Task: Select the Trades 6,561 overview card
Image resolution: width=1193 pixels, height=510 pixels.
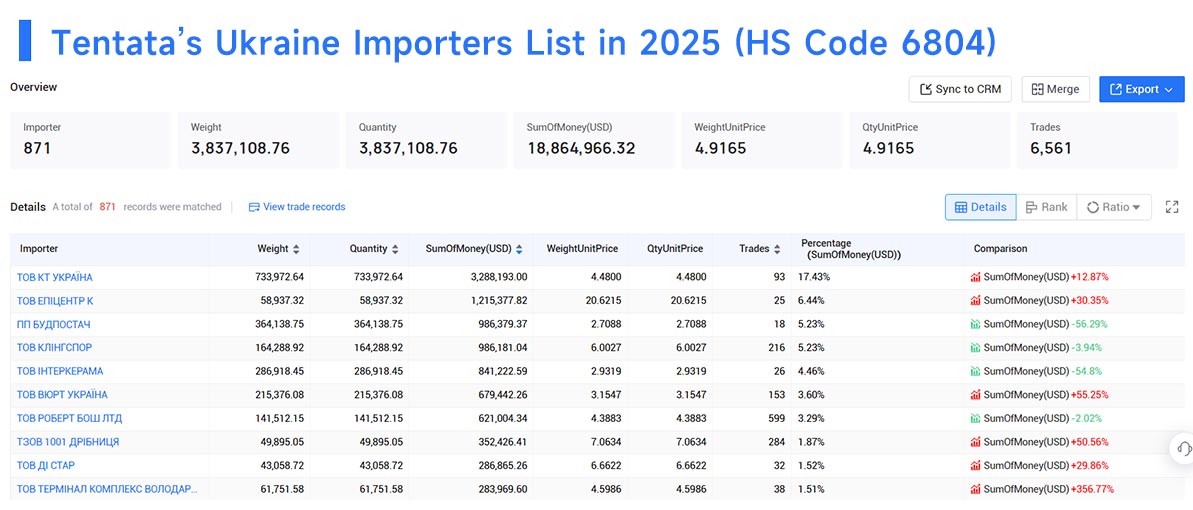Action: [1097, 140]
